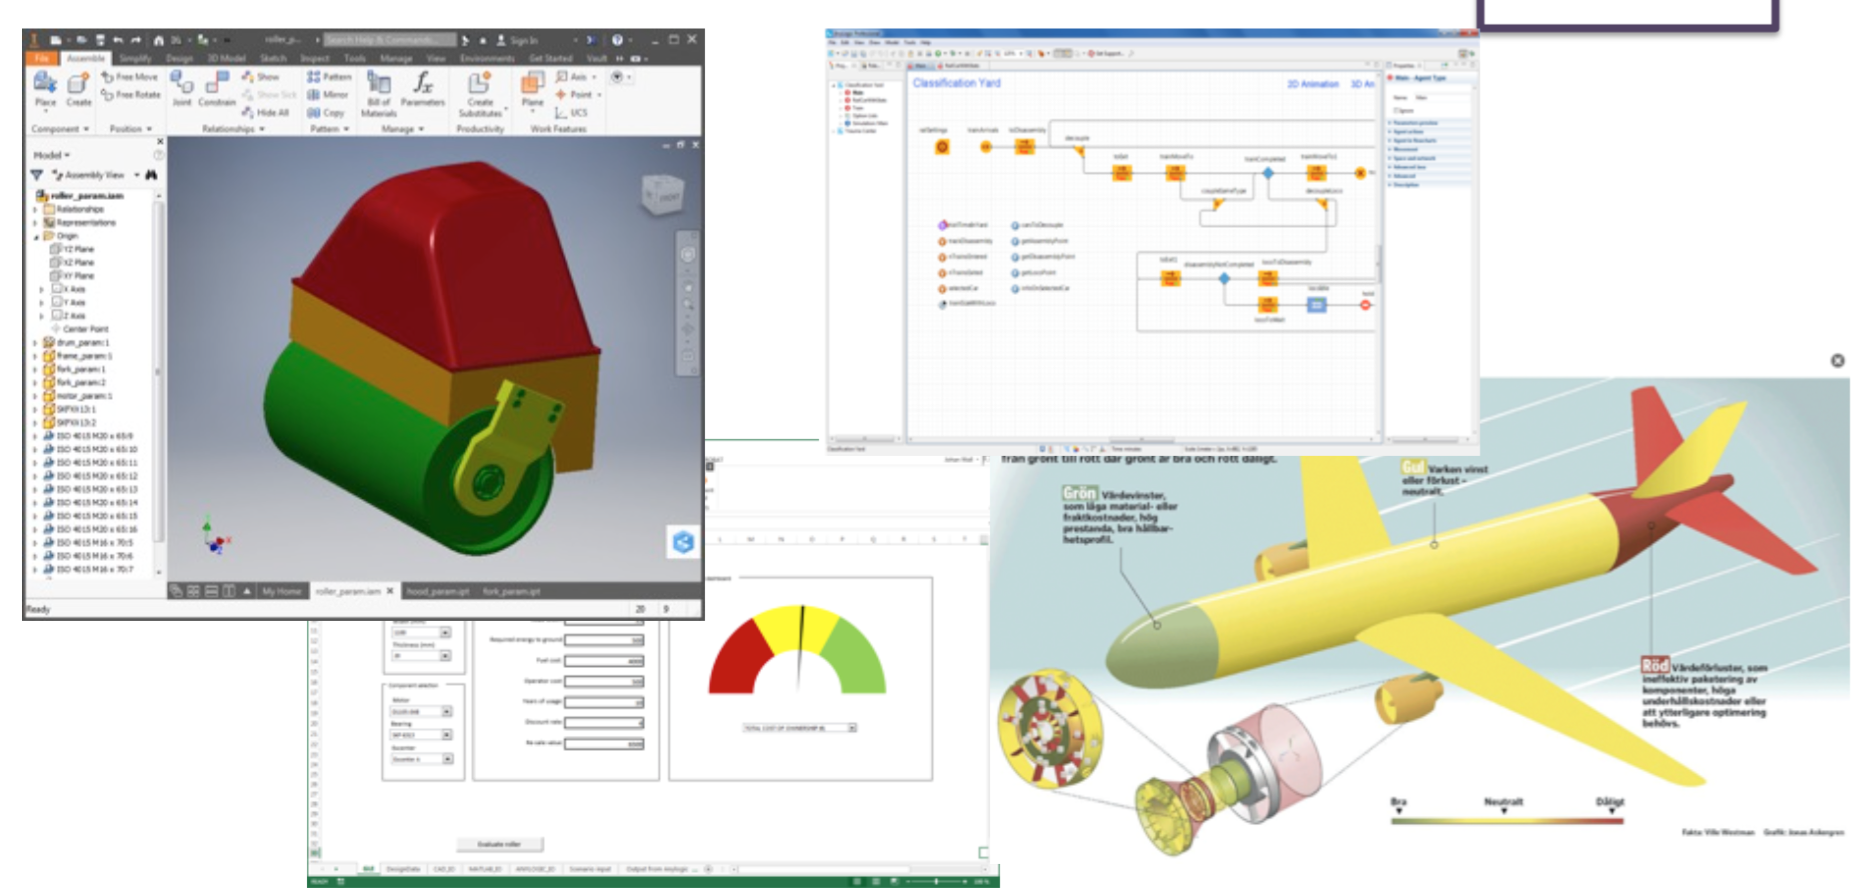Screen dimensions: 1870x894
Task: Choose the Free Rotate tool
Action: (131, 95)
